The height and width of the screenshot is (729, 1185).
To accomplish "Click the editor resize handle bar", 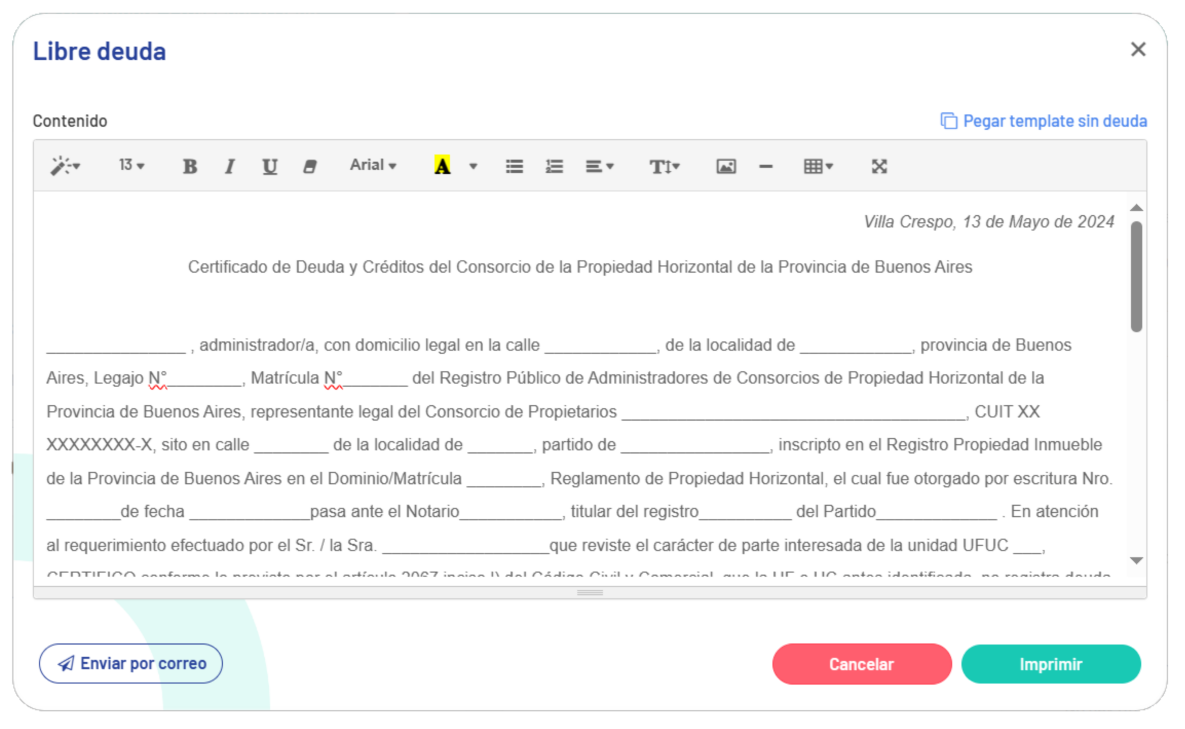I will [589, 593].
